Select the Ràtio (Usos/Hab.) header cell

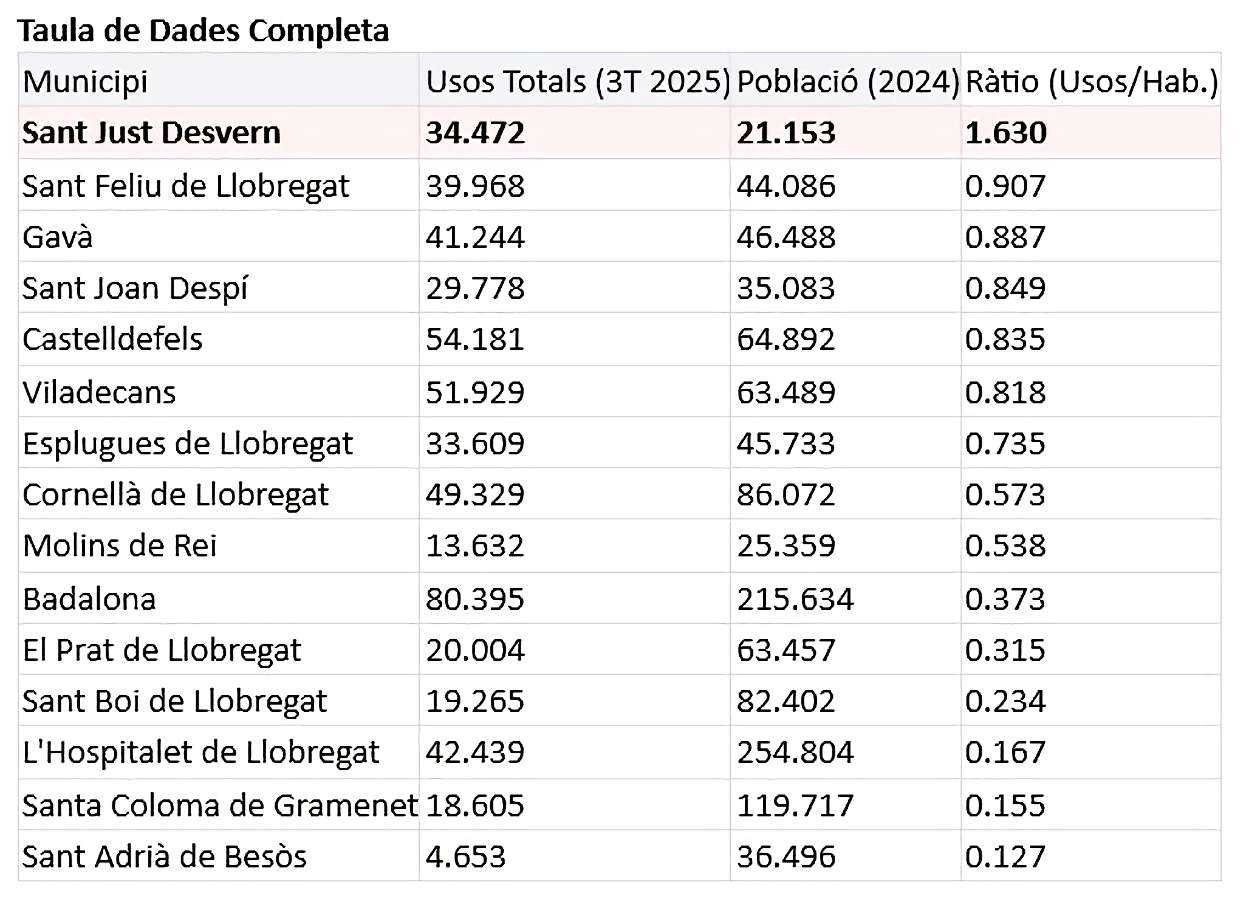(x=1091, y=81)
